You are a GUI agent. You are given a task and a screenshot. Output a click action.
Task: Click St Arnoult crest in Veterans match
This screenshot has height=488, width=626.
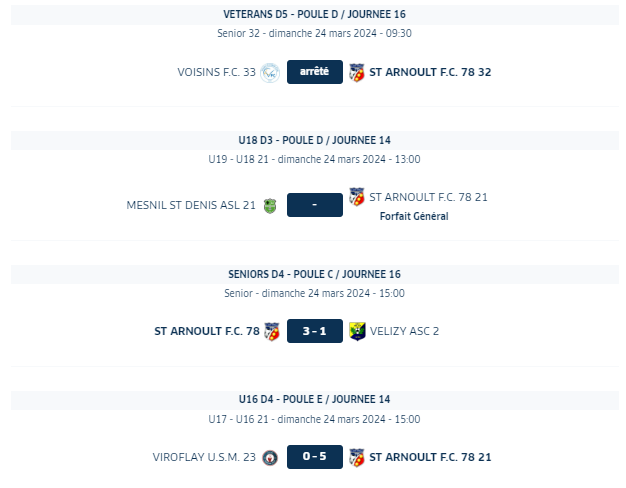[x=357, y=73]
